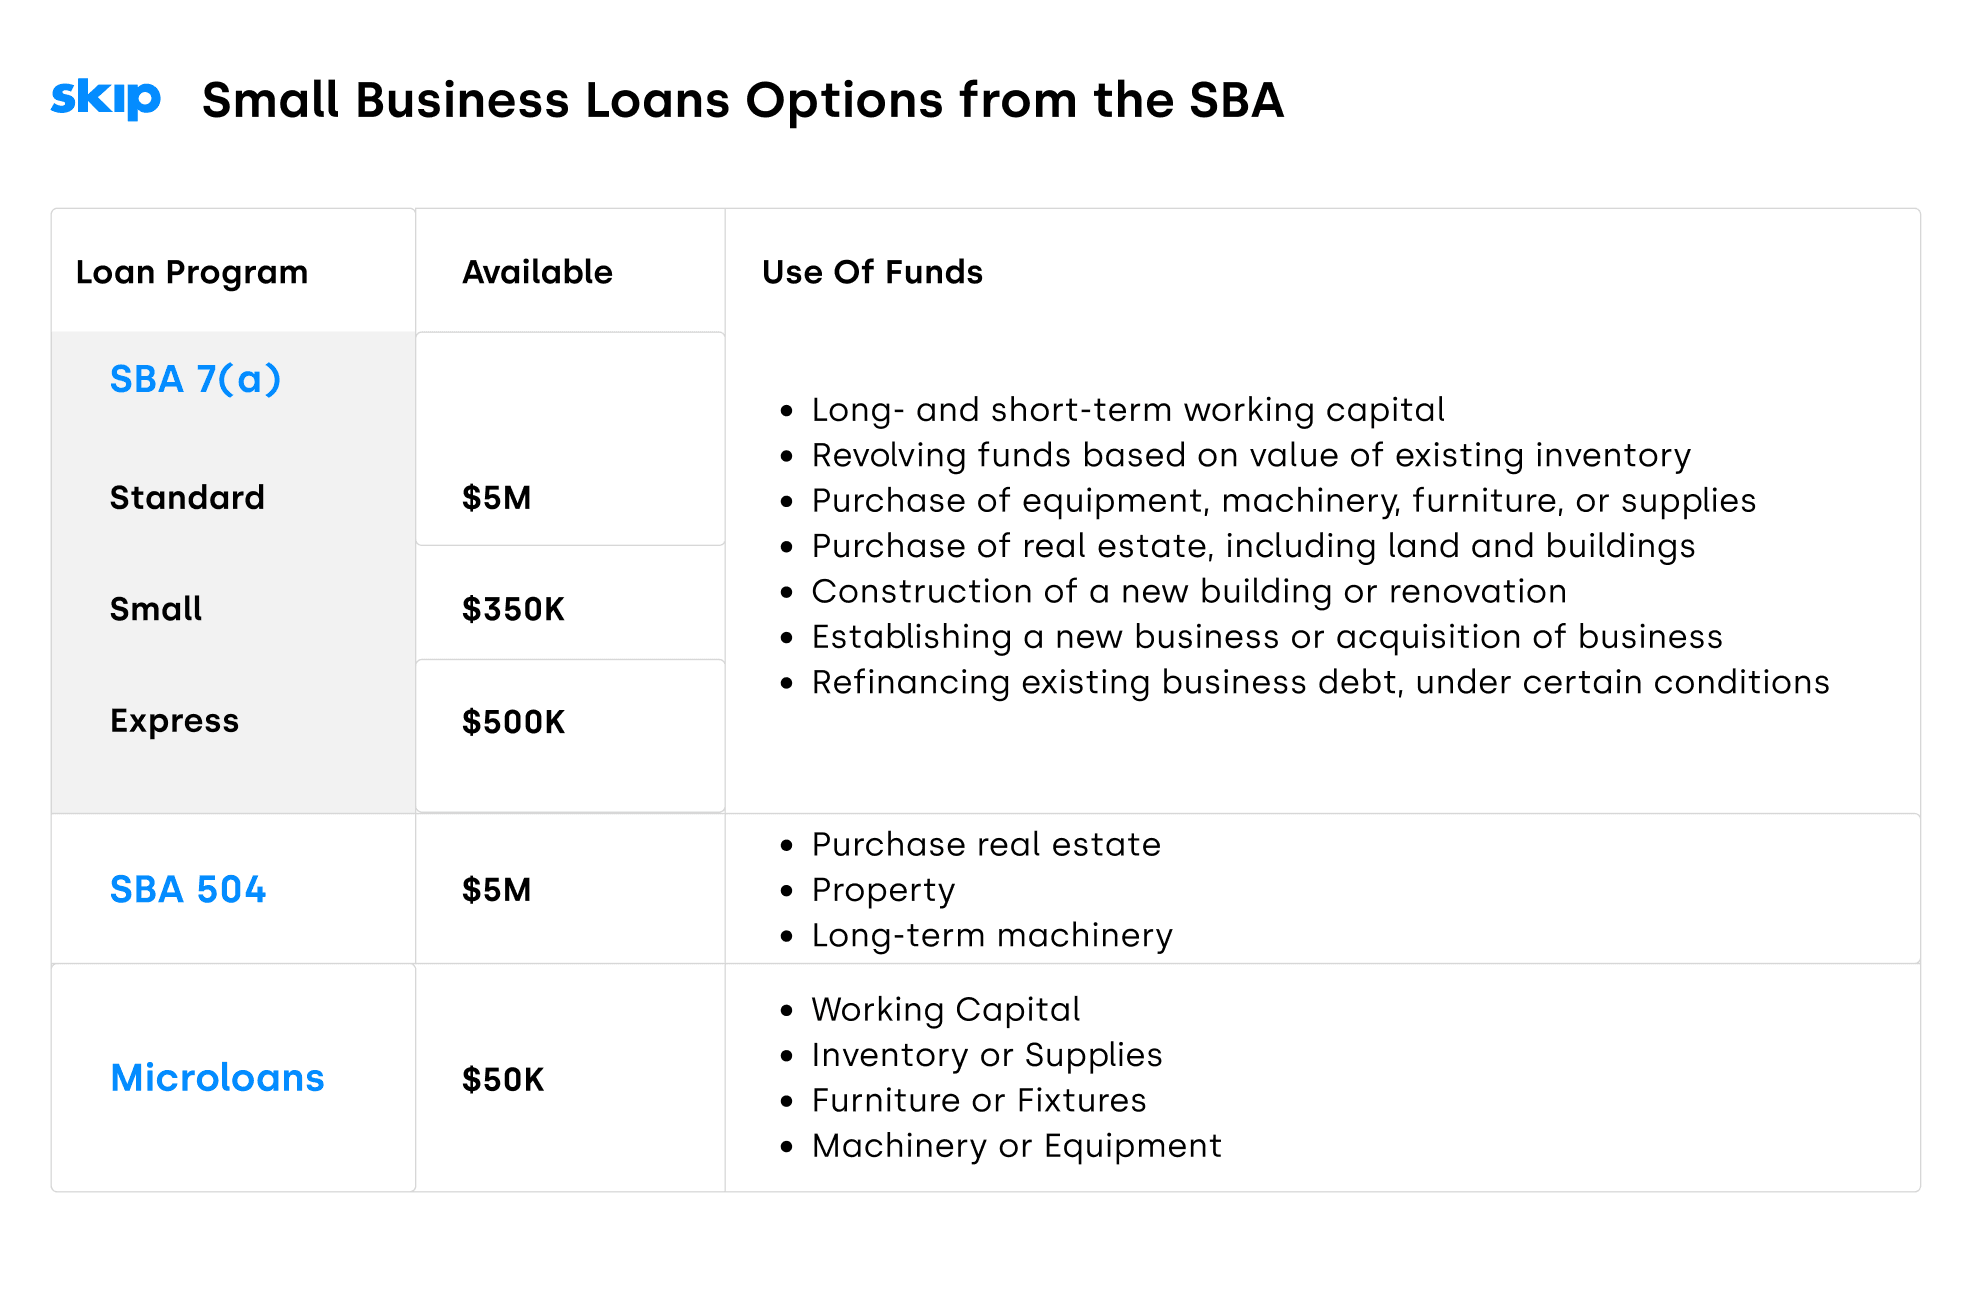Screen dimensions: 1972x1306
Task: Click the "Machinery or Equipment" bullet
Action: [1016, 1146]
